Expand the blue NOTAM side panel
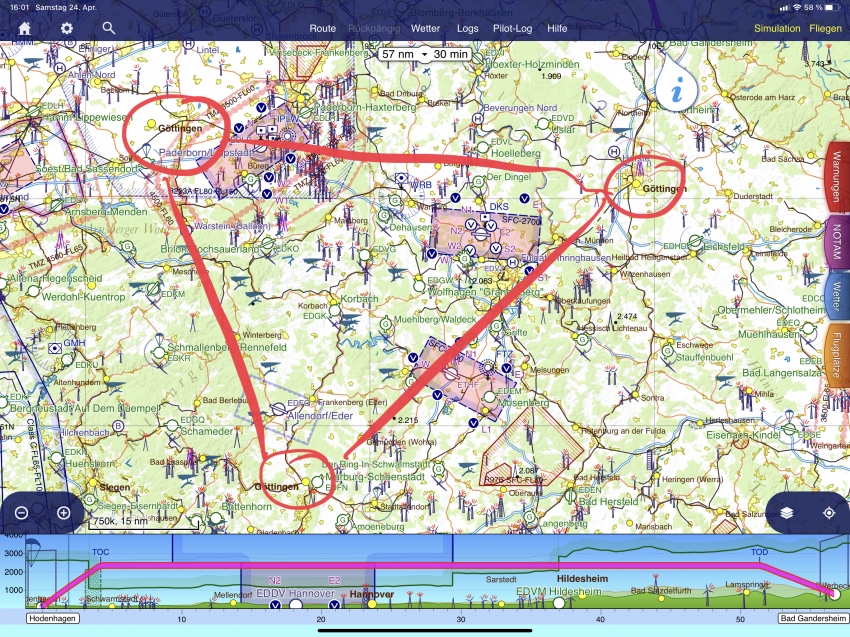The width and height of the screenshot is (850, 637). coord(836,244)
